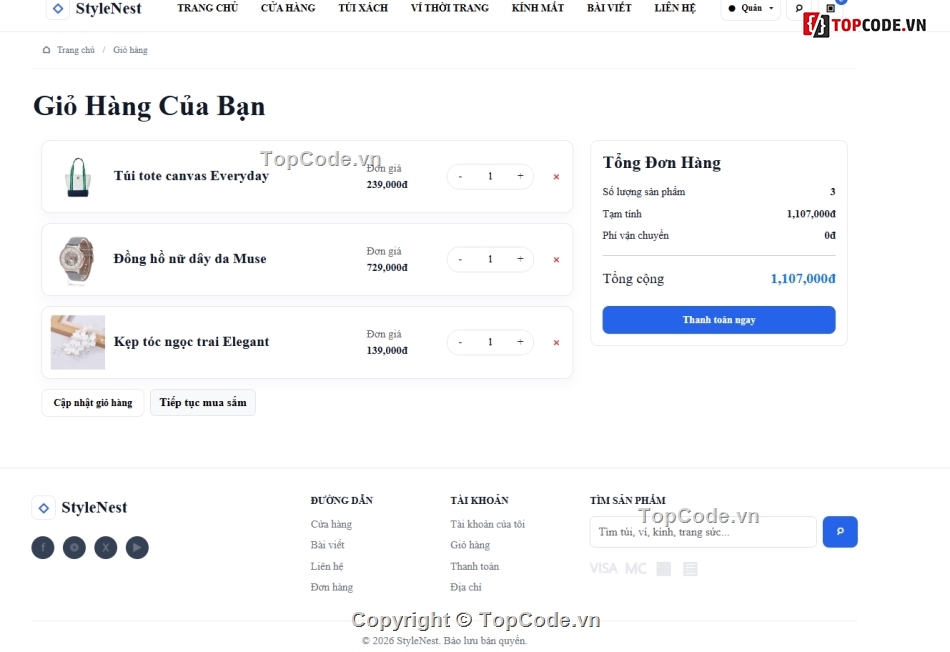The height and width of the screenshot is (652, 950).
Task: Open footer Tài khoản của tôi link
Action: pos(487,524)
